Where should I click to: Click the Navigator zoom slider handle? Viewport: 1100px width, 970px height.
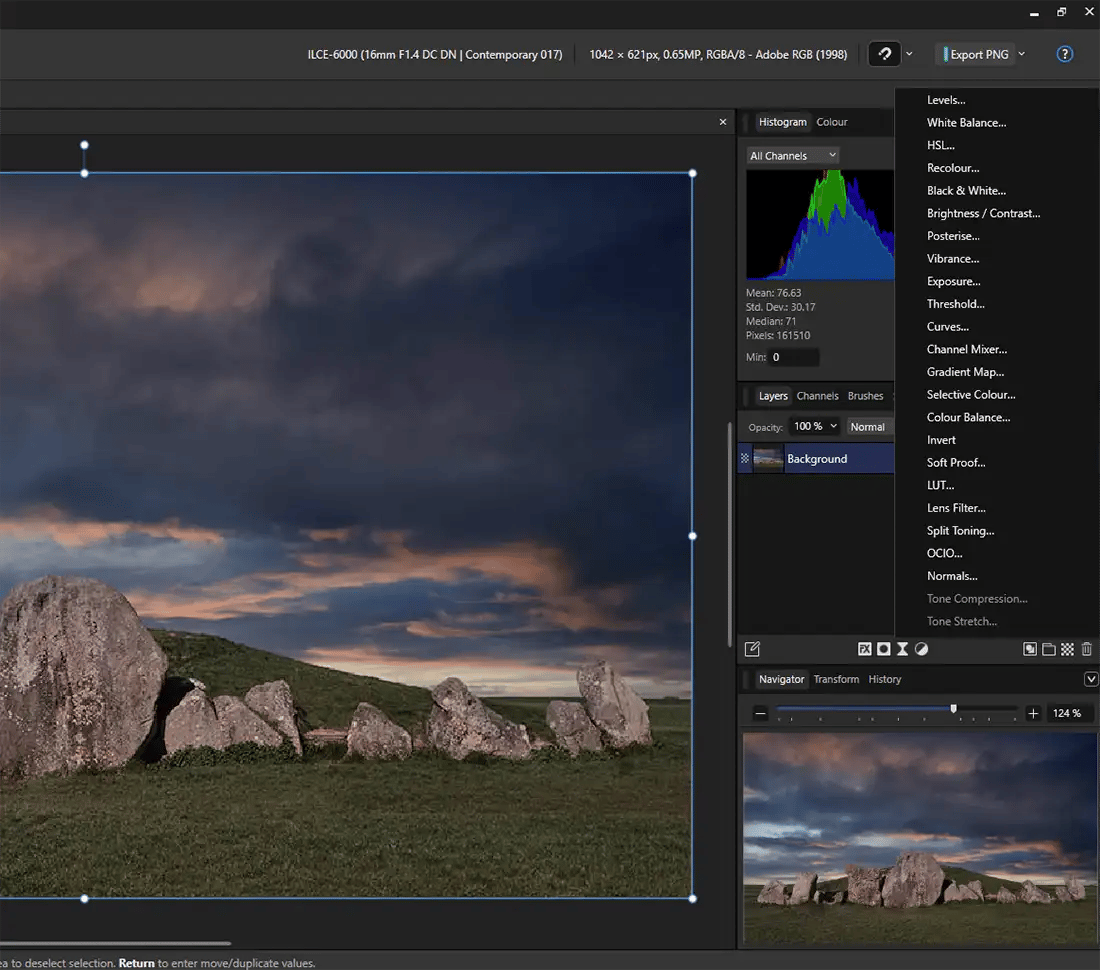coord(953,709)
